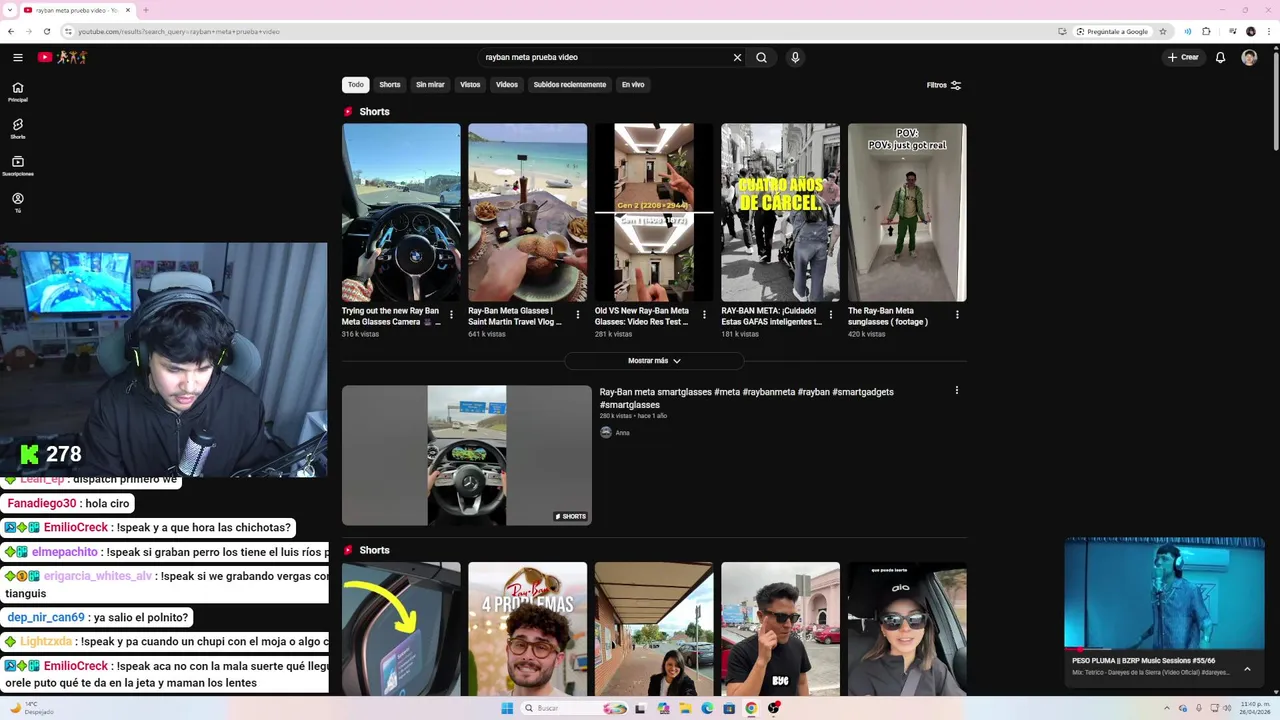Reload the page in Chrome
This screenshot has width=1280, height=720.
(47, 31)
